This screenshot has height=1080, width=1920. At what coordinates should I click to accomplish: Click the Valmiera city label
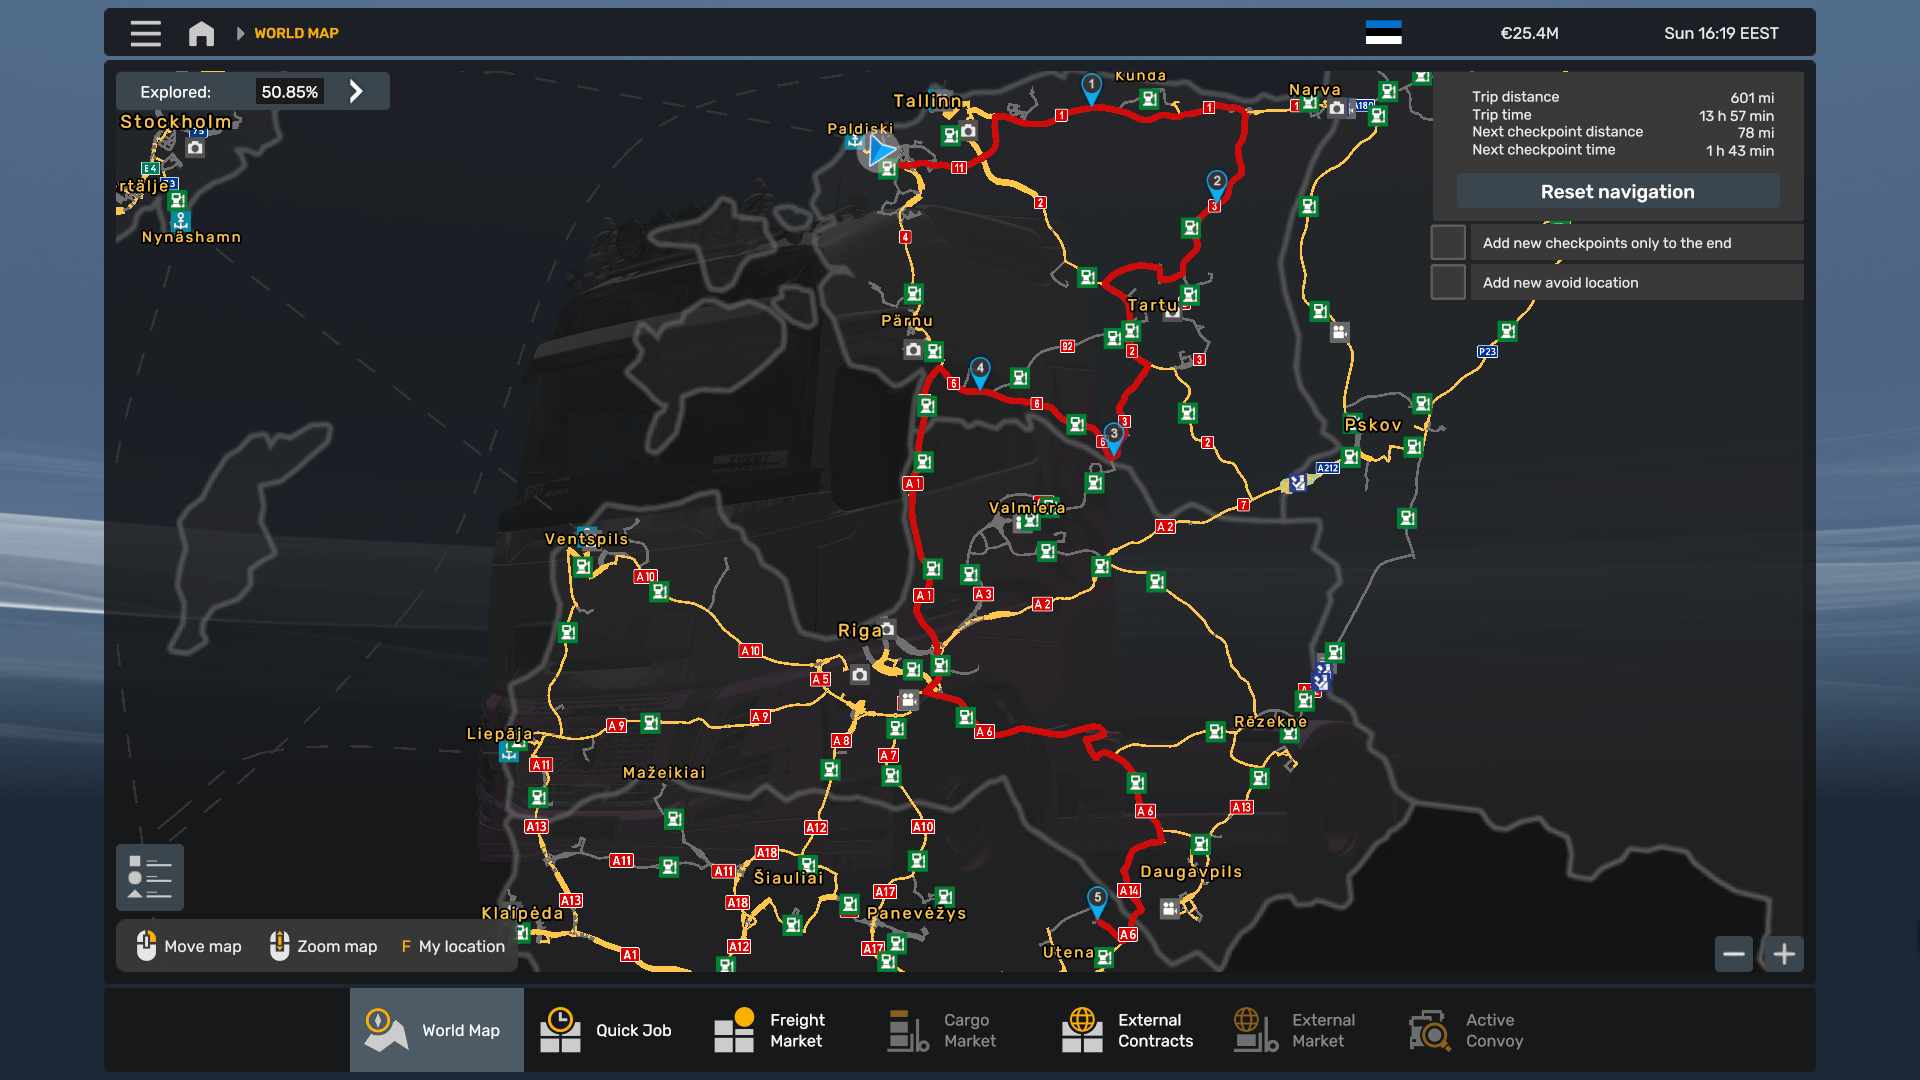[x=1027, y=508]
